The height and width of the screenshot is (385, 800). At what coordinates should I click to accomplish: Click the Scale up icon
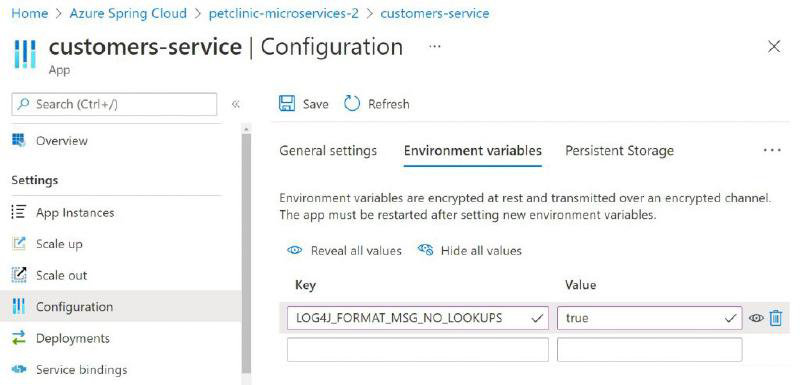(18, 244)
